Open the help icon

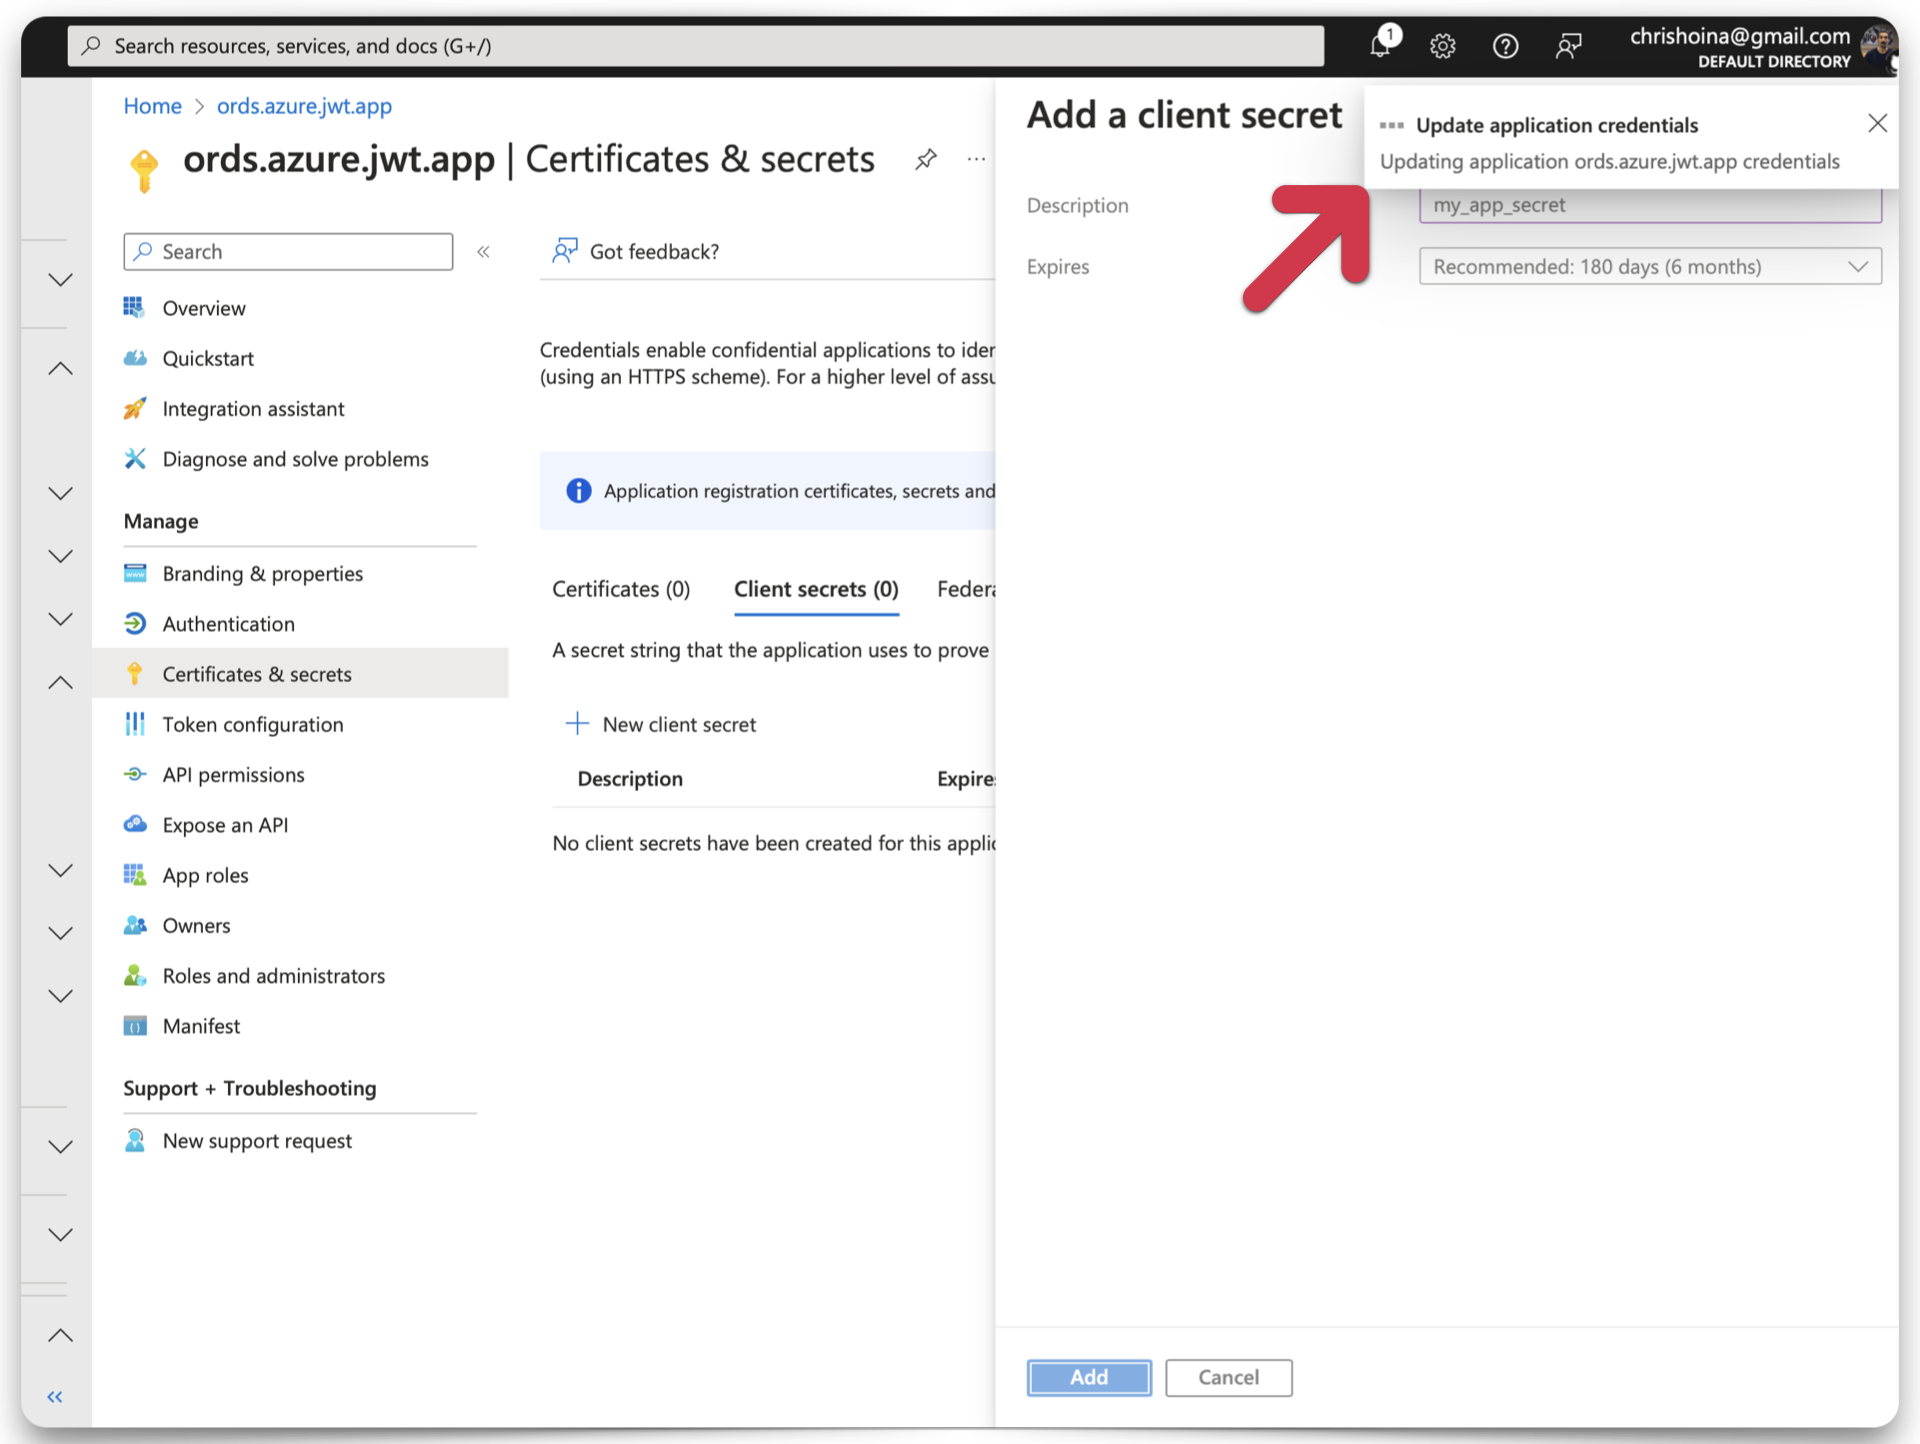[x=1505, y=46]
